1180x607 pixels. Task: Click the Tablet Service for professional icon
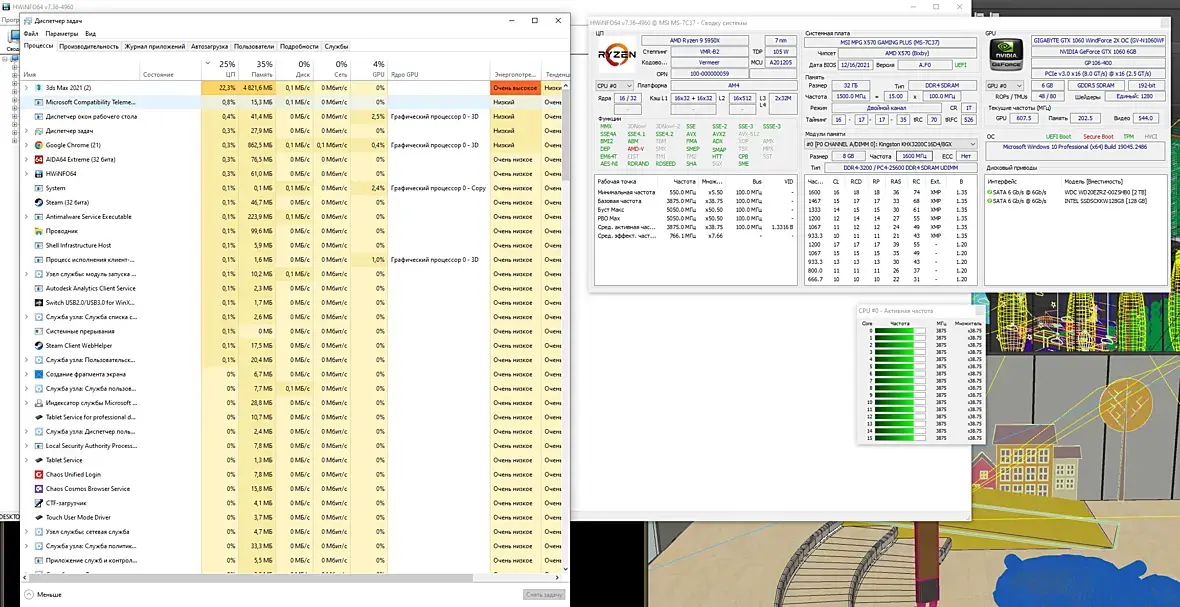(x=39, y=417)
